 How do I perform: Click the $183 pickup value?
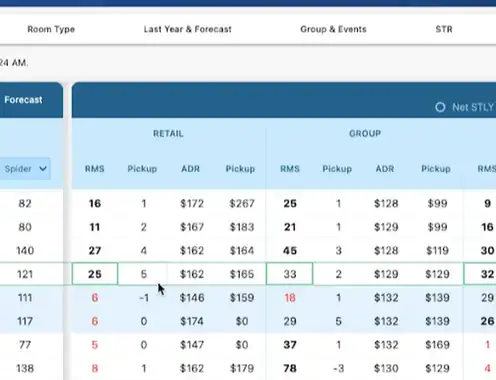click(x=242, y=227)
